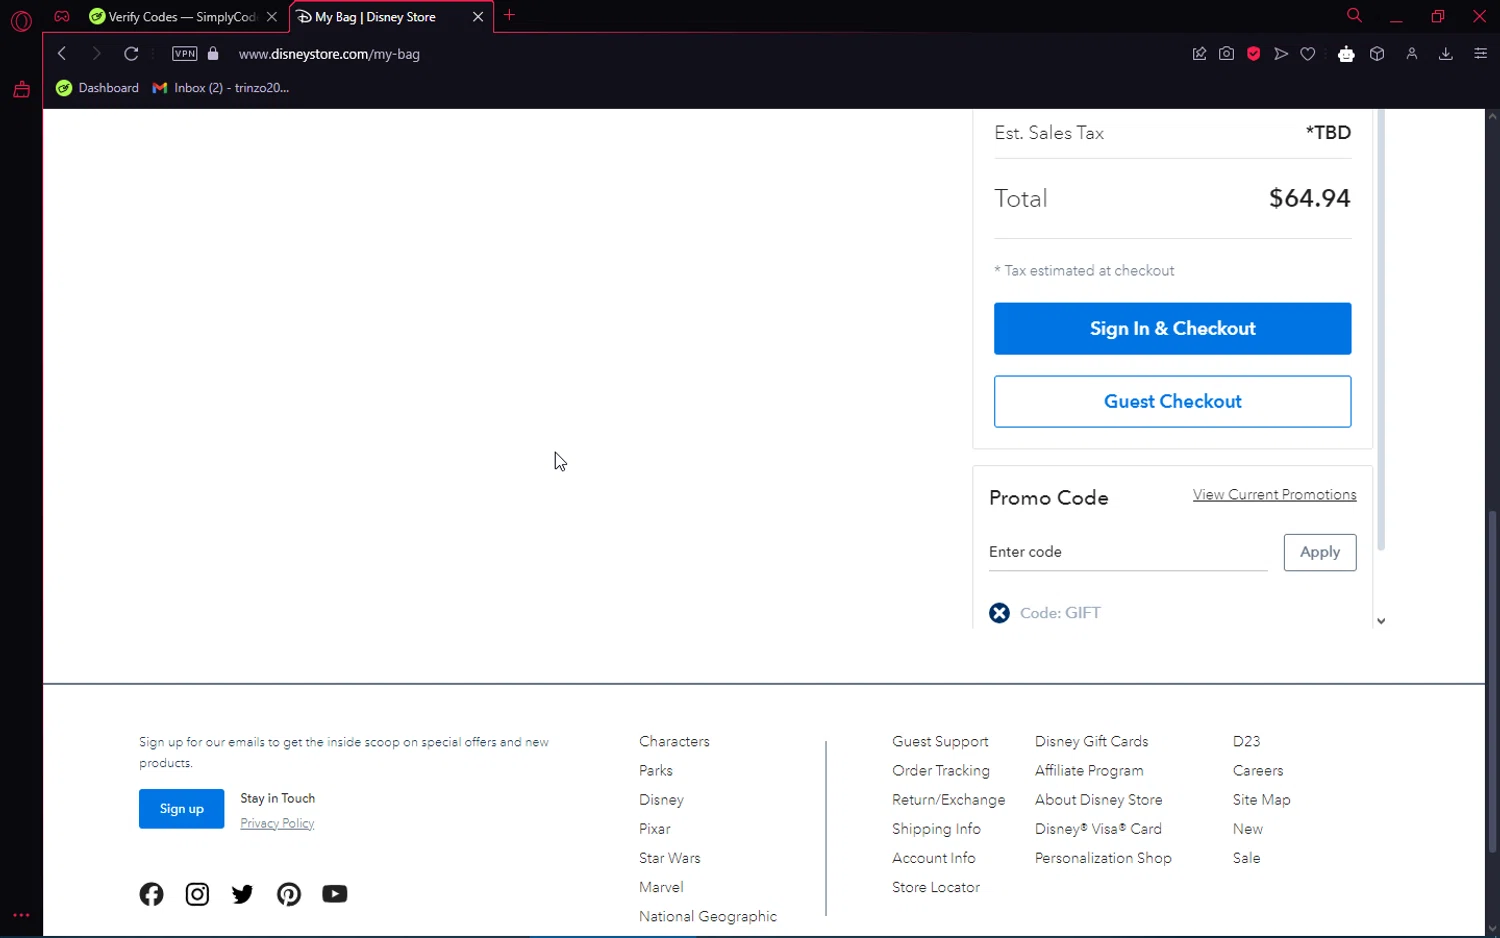Click the order summary panel scrollbar

coord(1381,330)
